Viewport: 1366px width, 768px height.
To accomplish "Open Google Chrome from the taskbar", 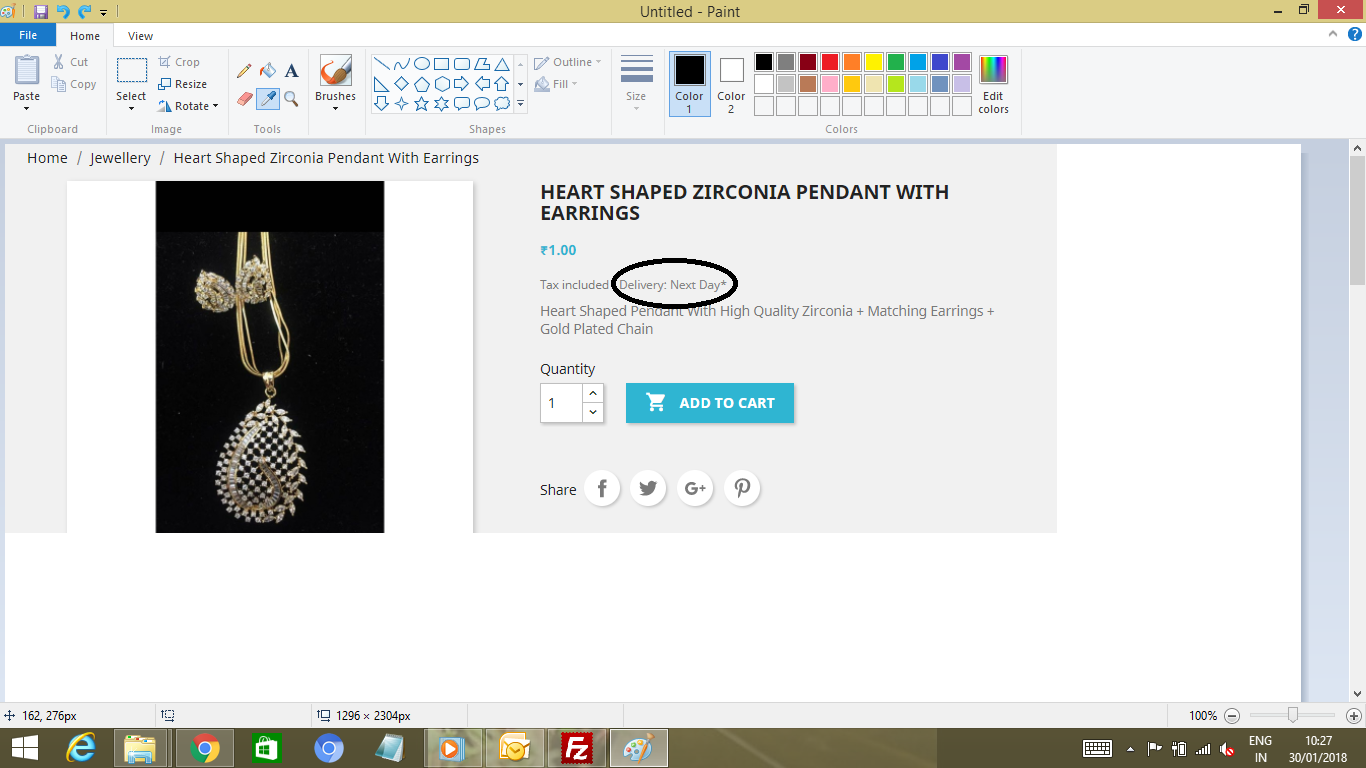I will pos(205,748).
